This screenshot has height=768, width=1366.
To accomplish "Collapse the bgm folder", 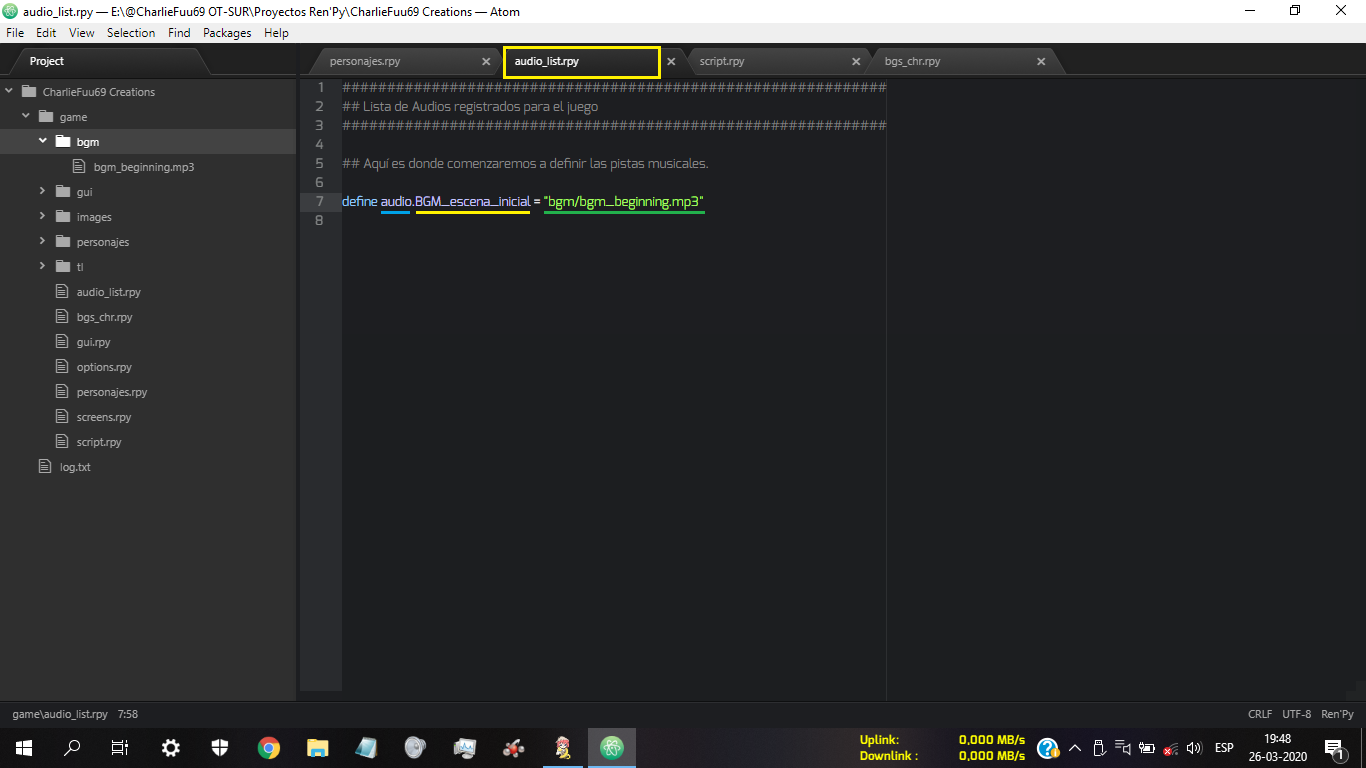I will pyautogui.click(x=43, y=142).
